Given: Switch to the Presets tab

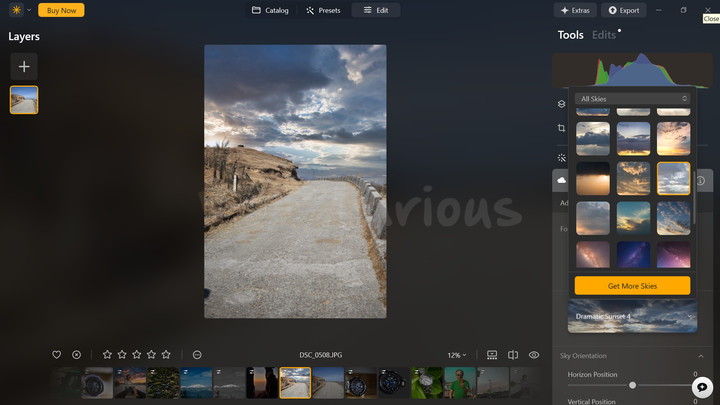Looking at the screenshot, I should click(323, 10).
